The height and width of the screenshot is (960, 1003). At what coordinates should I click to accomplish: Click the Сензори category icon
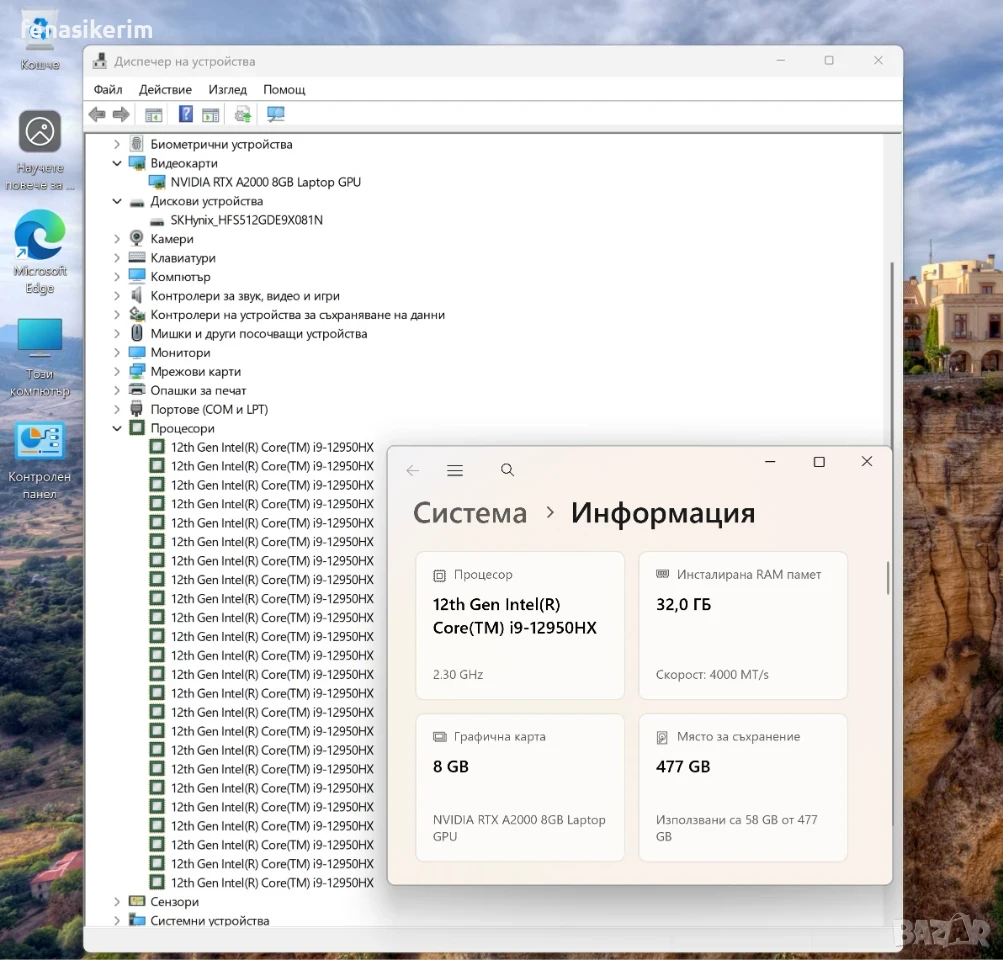pyautogui.click(x=137, y=901)
